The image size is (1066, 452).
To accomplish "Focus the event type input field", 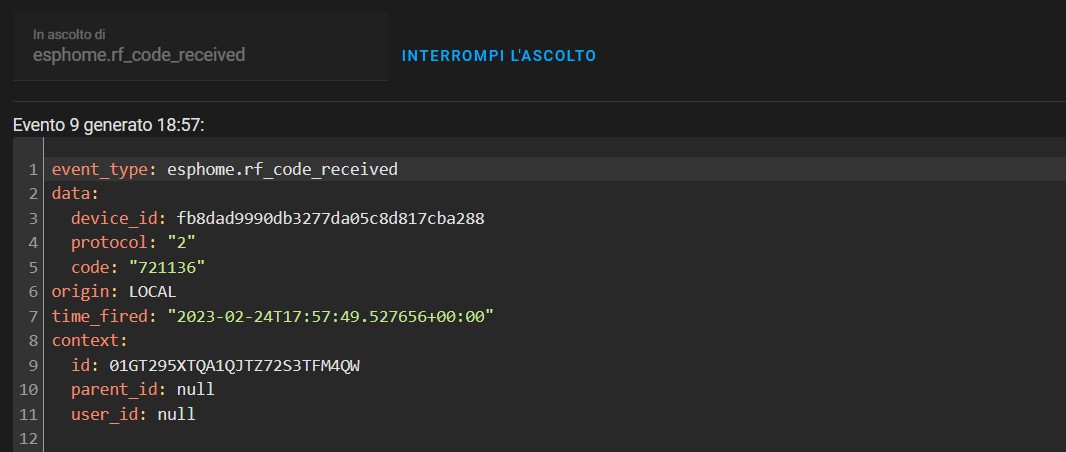I will coord(201,46).
